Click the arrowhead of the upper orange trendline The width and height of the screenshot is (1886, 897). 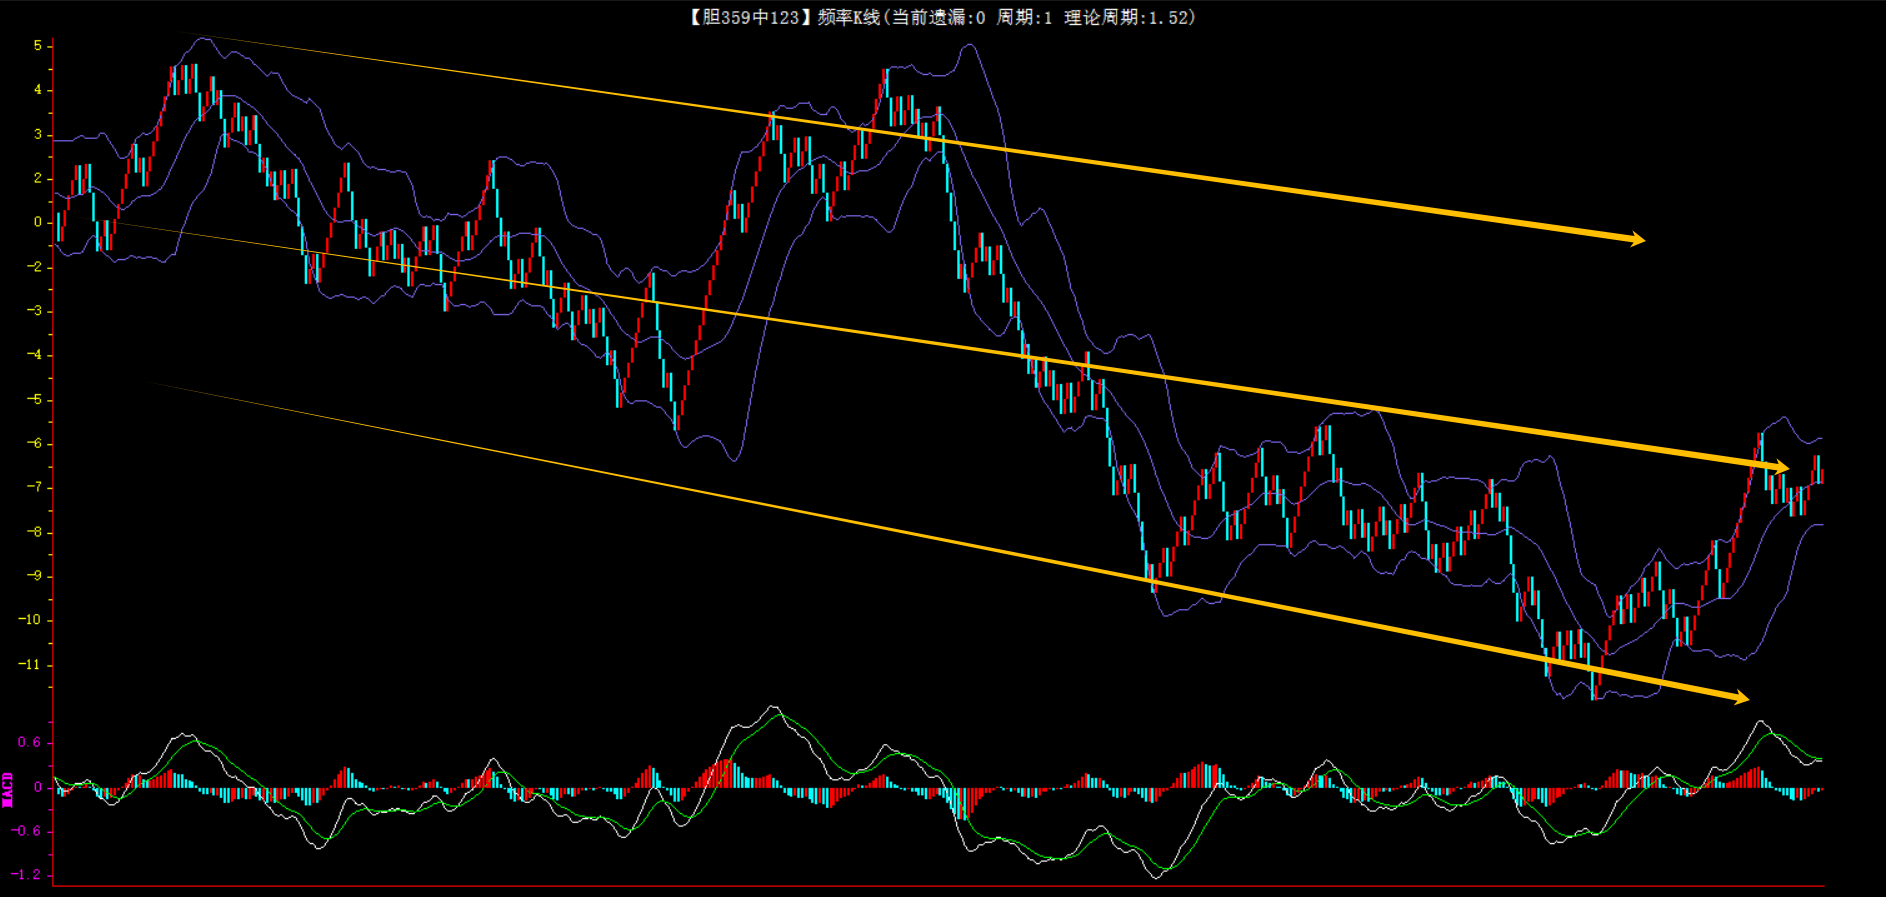coord(1636,239)
